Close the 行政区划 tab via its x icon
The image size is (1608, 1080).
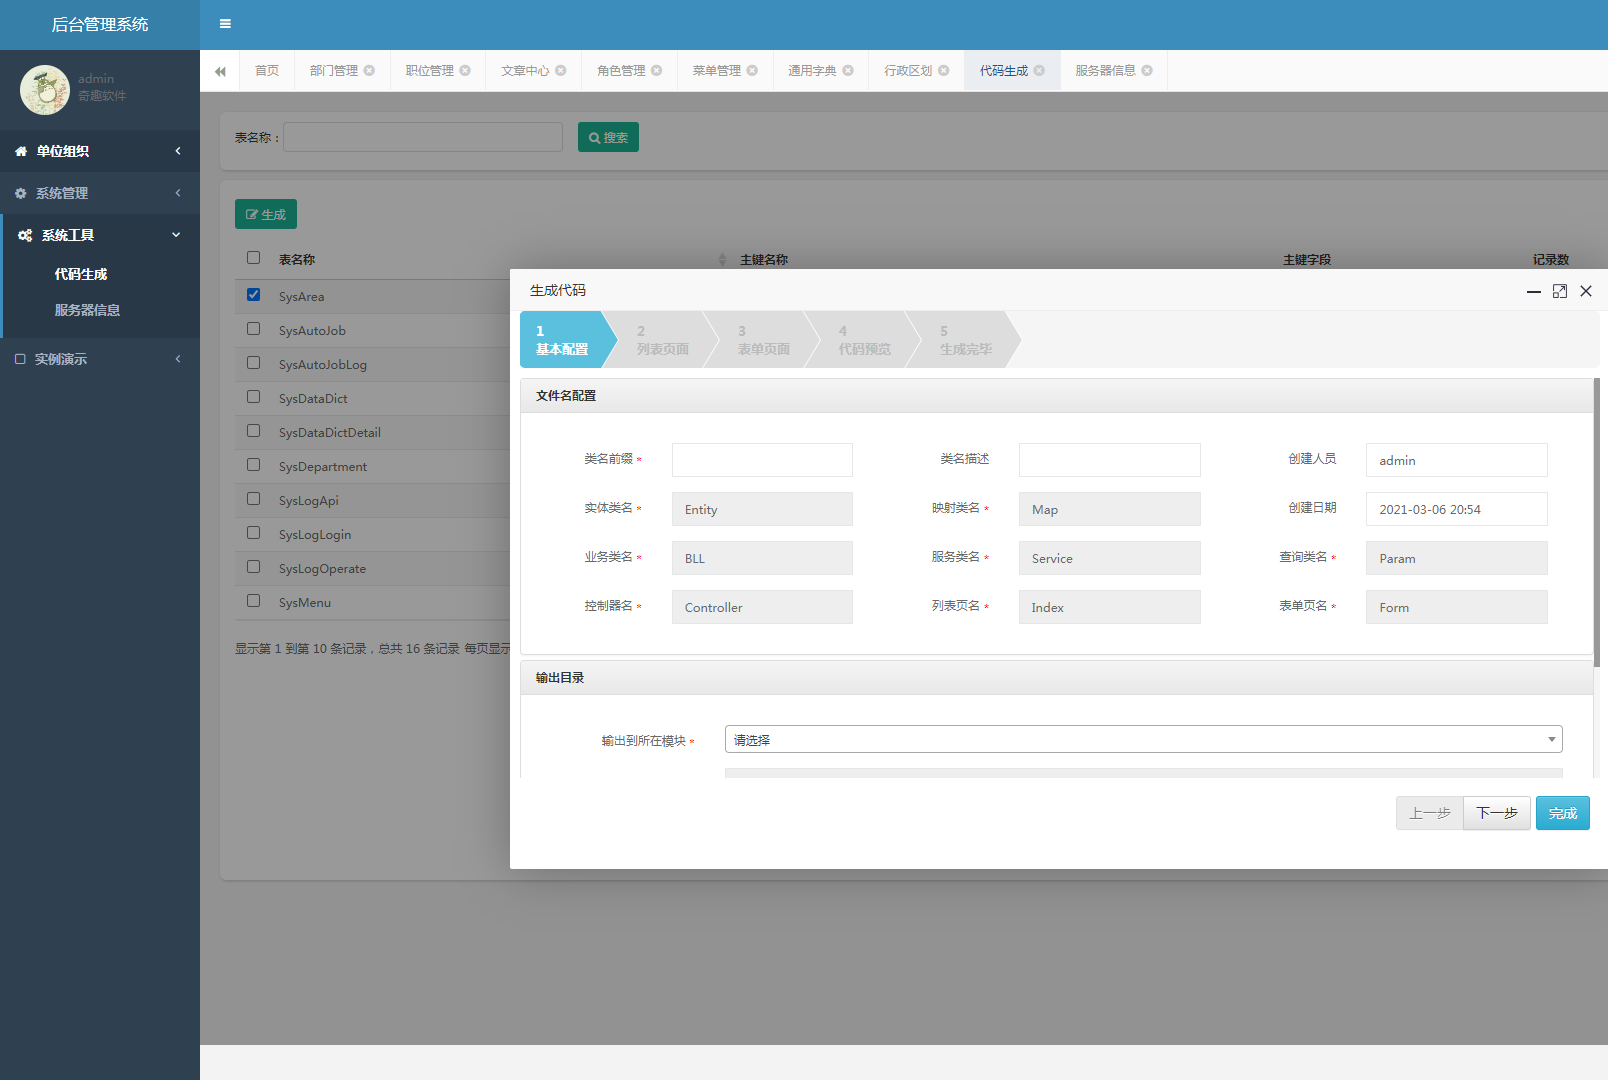click(x=943, y=71)
